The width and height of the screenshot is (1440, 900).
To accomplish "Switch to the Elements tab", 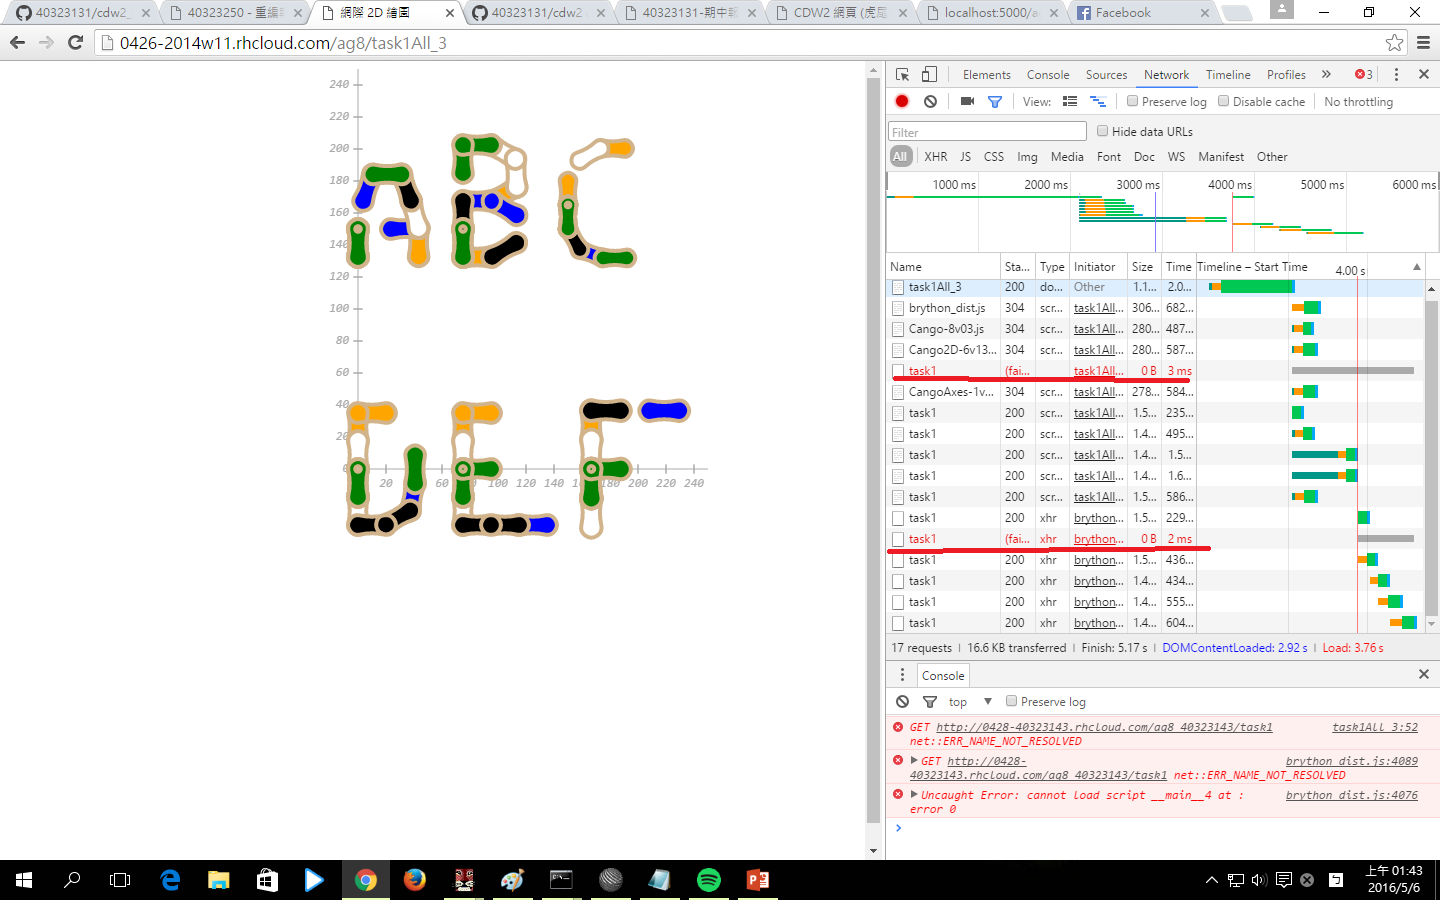I will coord(987,75).
